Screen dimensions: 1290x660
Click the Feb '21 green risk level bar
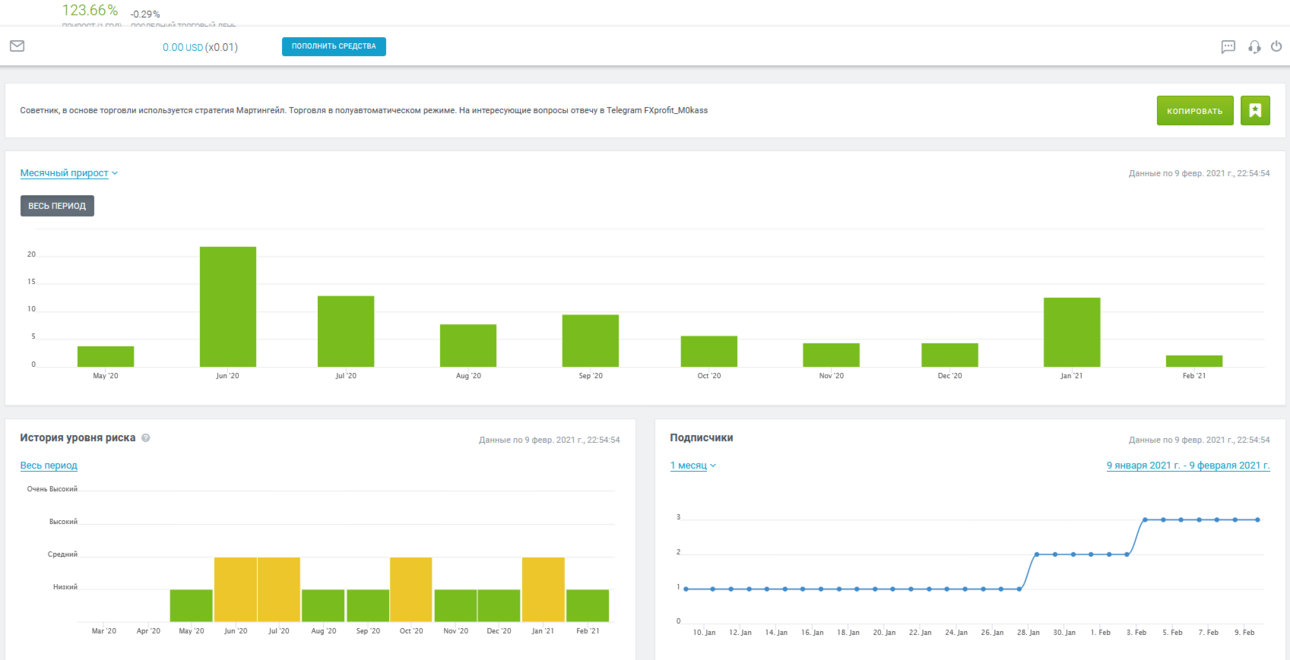click(587, 606)
